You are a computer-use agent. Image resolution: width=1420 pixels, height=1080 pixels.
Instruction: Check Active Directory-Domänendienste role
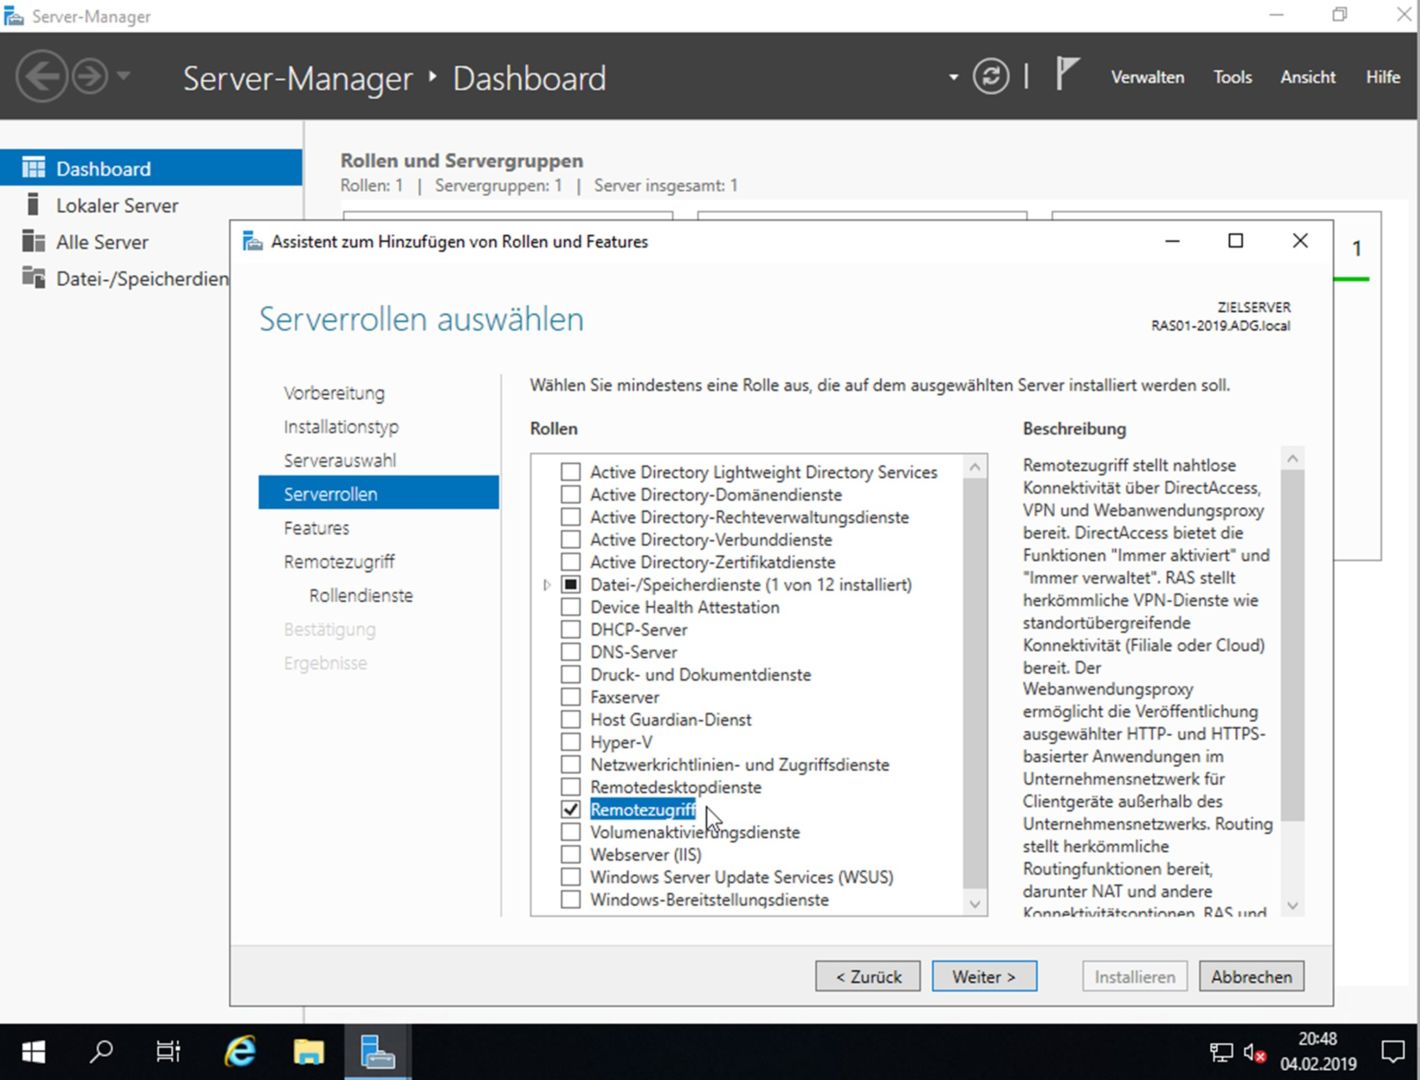(570, 494)
